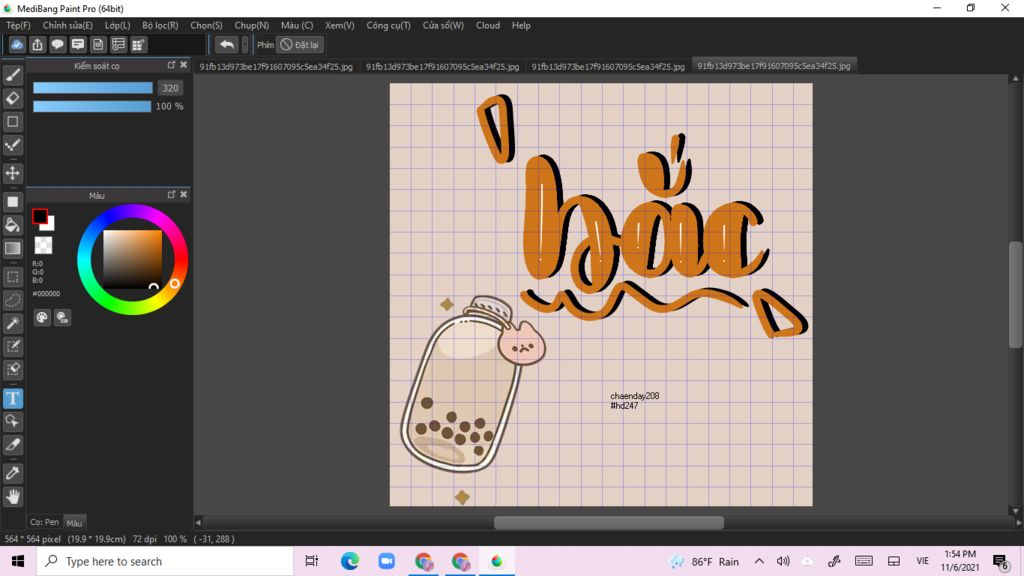
Task: Undock the Màu color panel
Action: (171, 195)
